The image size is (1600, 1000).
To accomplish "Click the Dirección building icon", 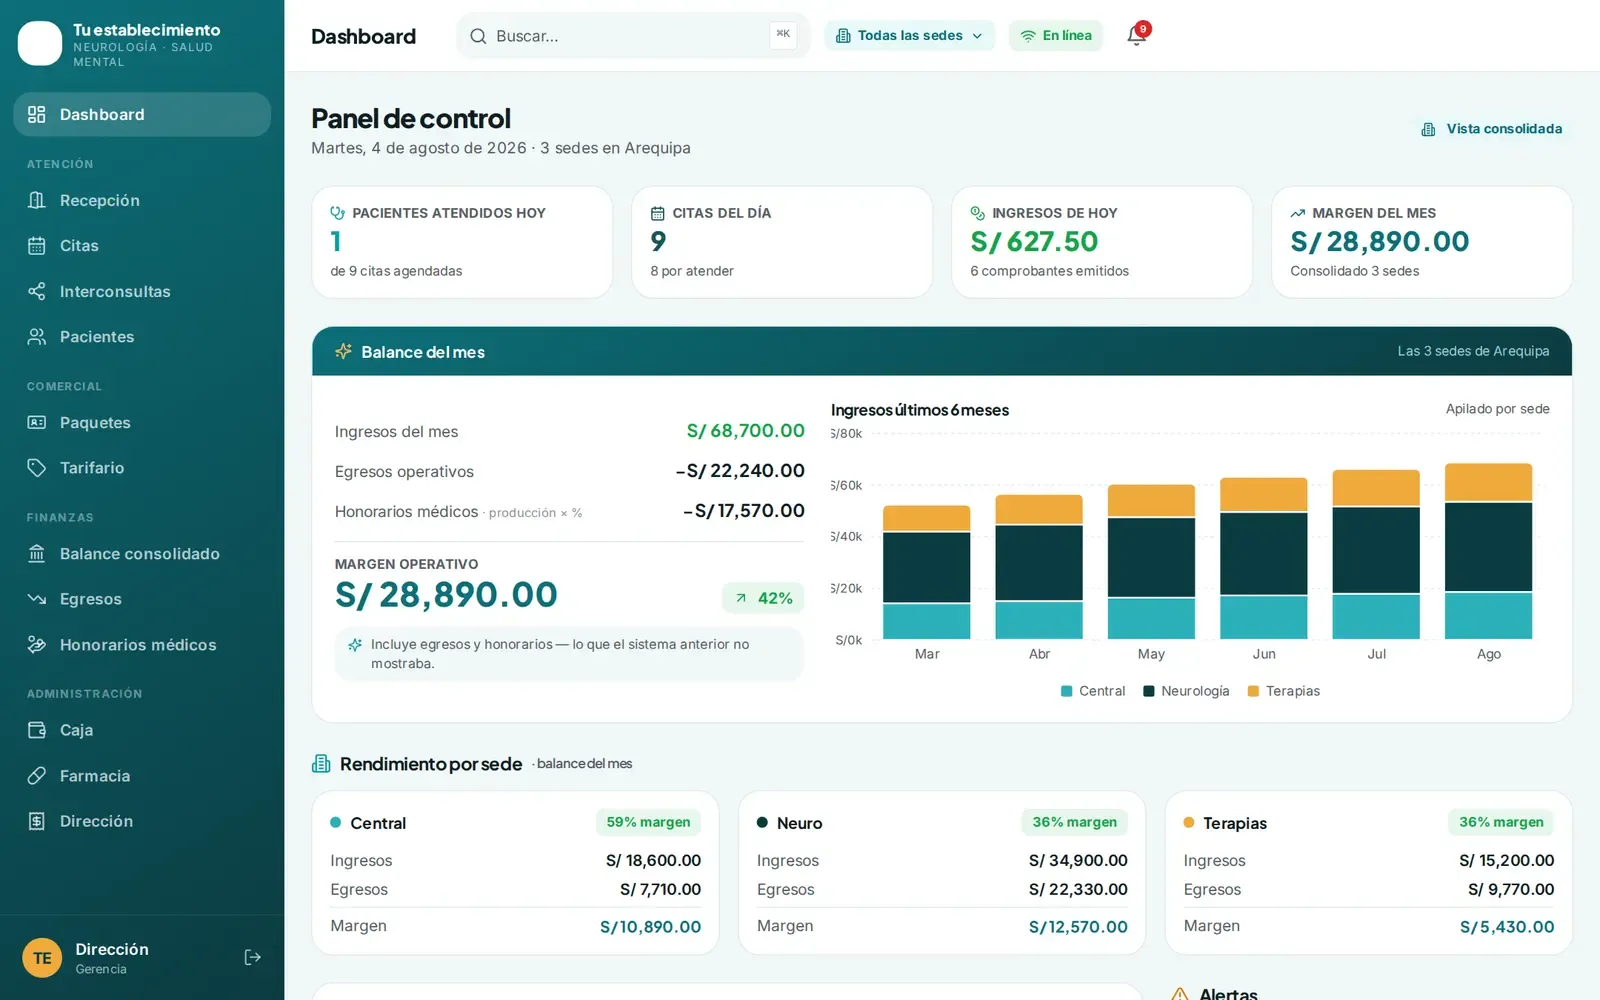I will tap(37, 821).
